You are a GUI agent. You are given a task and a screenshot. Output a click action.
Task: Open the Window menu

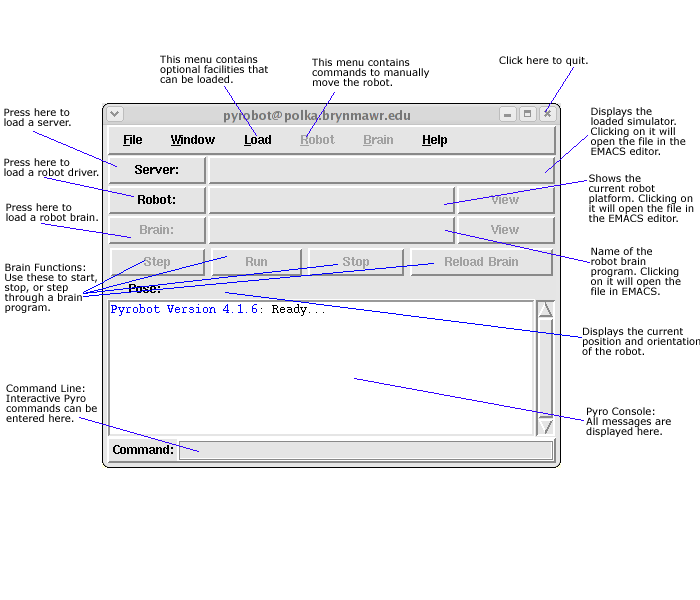click(x=192, y=140)
